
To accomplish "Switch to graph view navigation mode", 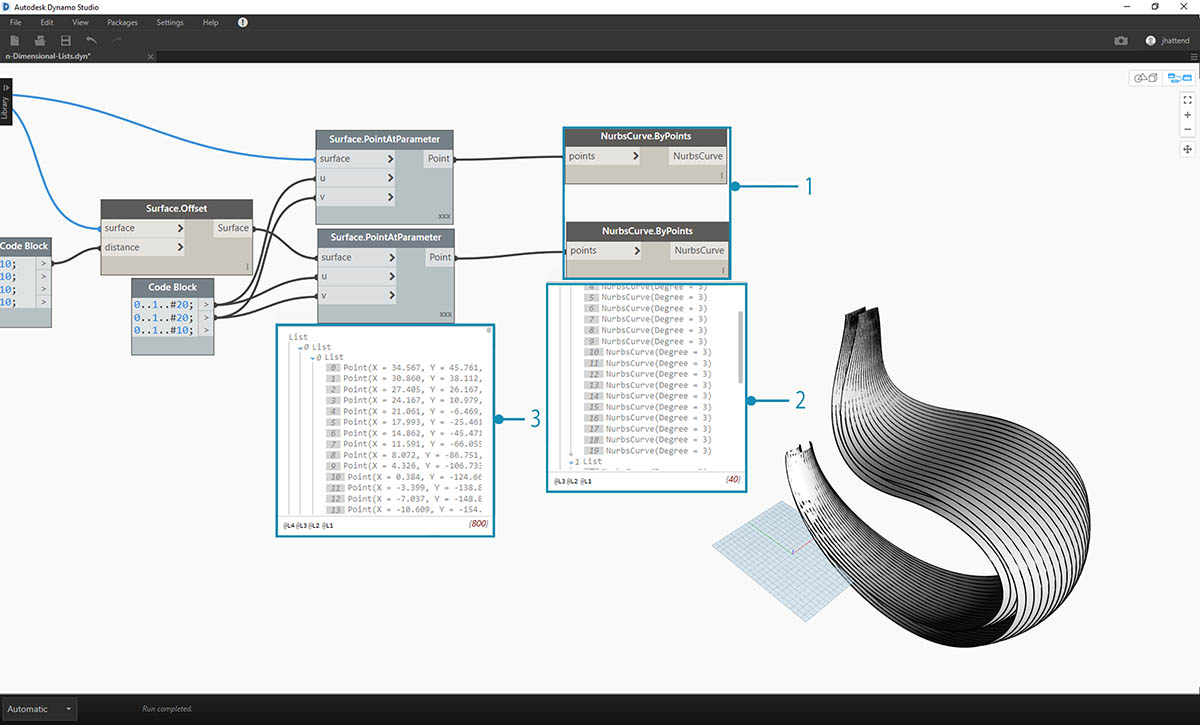I will [x=1179, y=78].
